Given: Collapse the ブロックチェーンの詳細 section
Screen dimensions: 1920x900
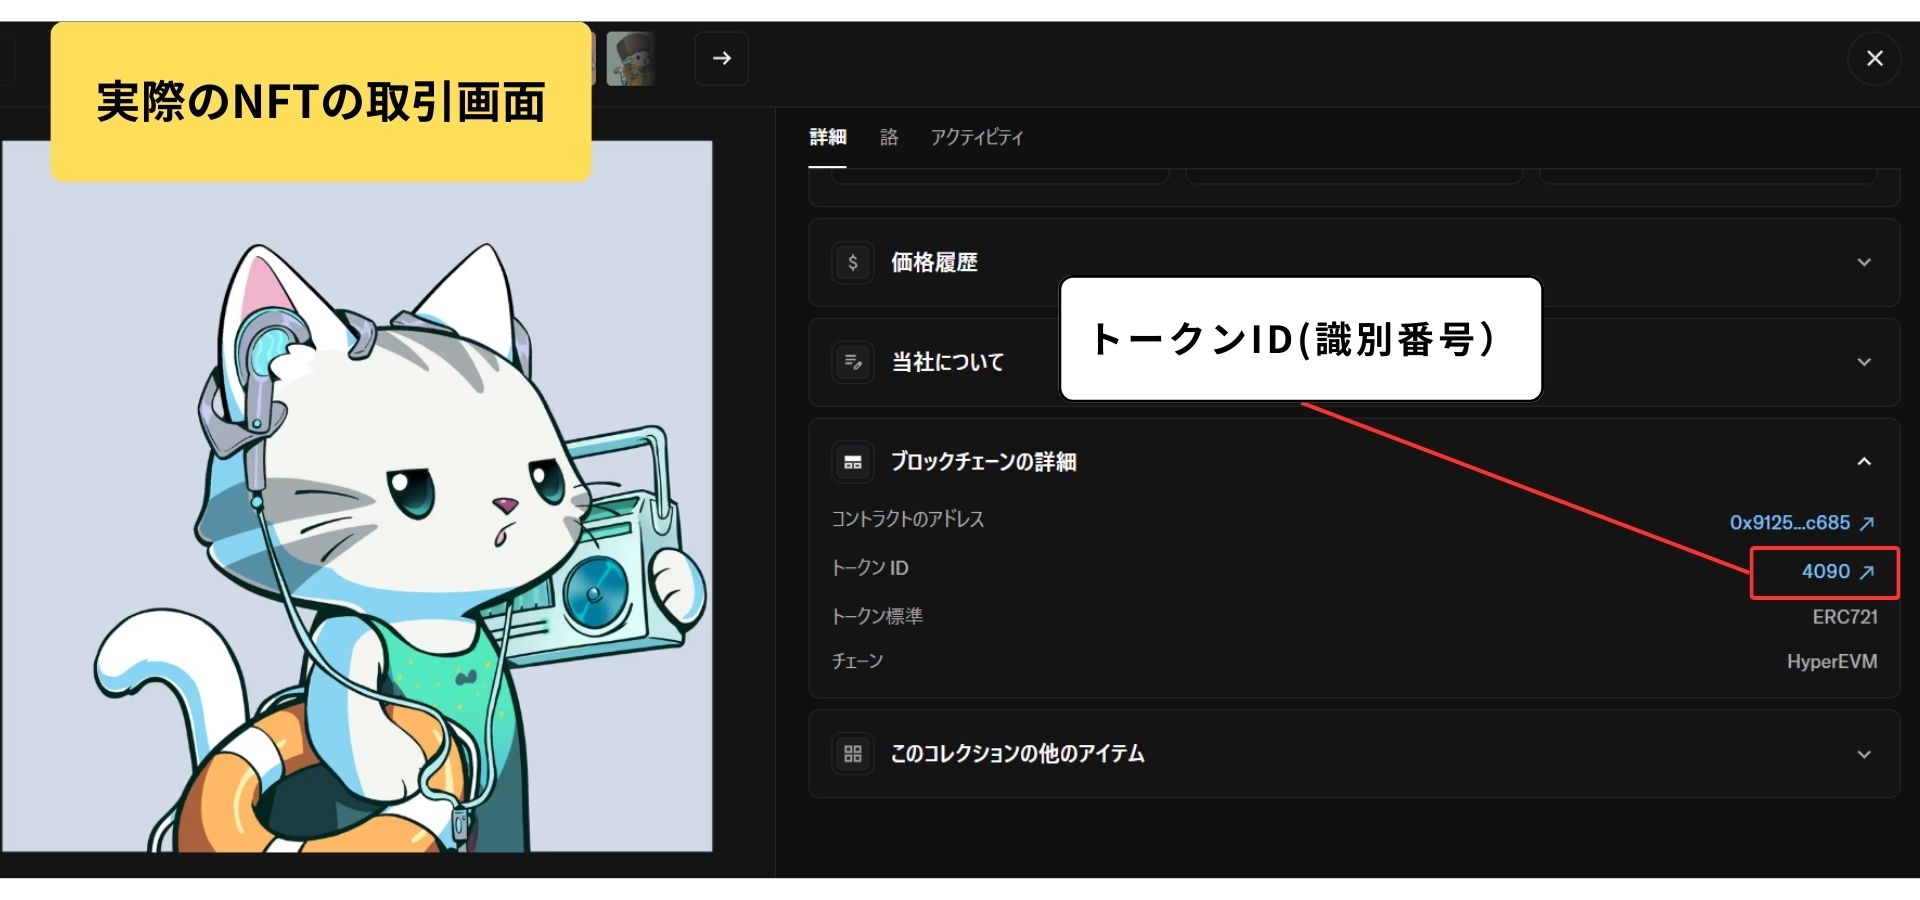Looking at the screenshot, I should 1865,462.
